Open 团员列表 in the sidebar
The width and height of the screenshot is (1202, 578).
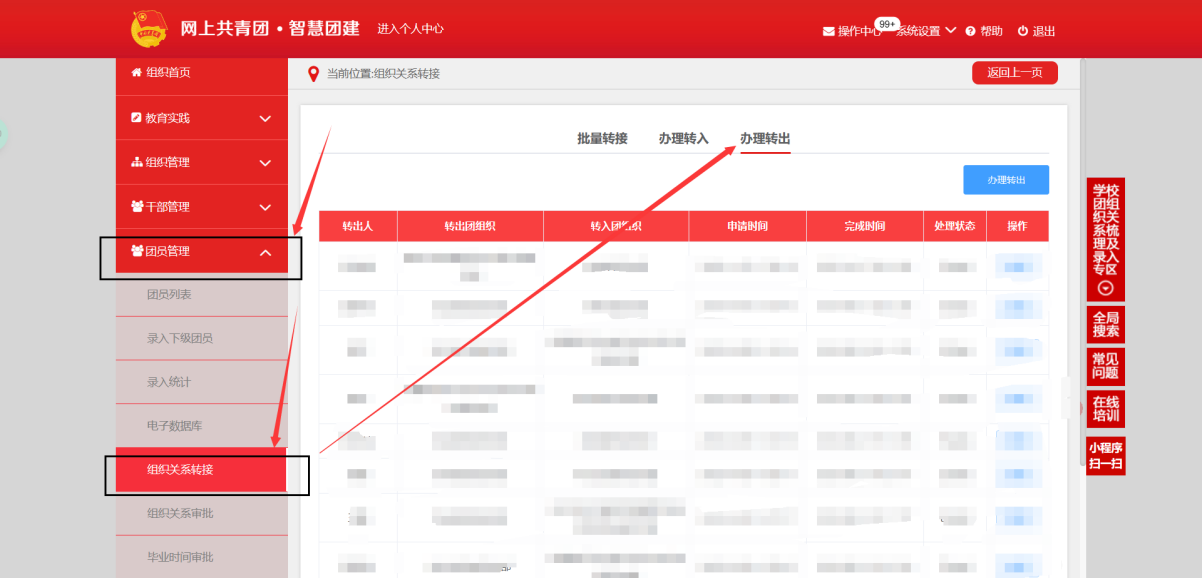[x=169, y=294]
